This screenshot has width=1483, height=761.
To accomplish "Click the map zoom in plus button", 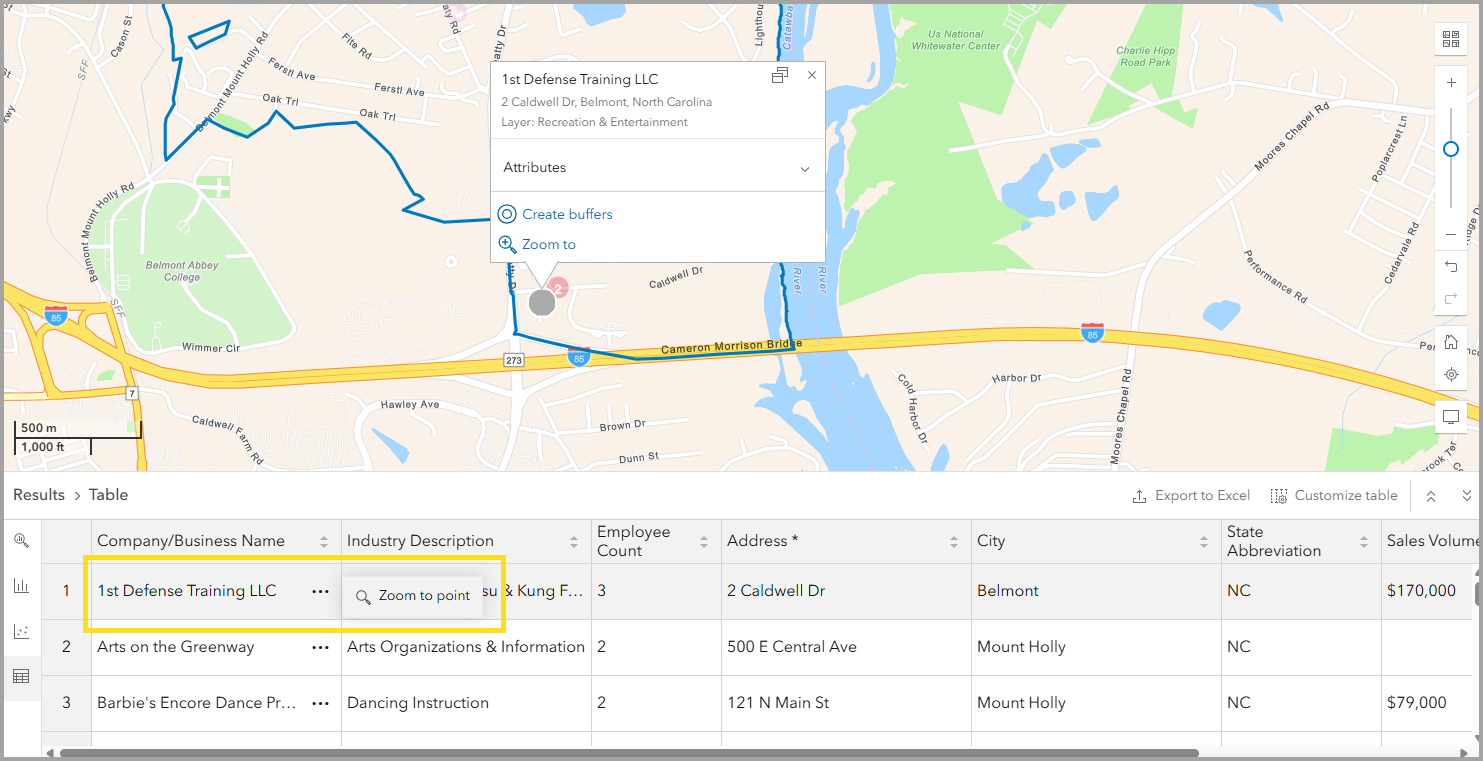I will (x=1451, y=83).
